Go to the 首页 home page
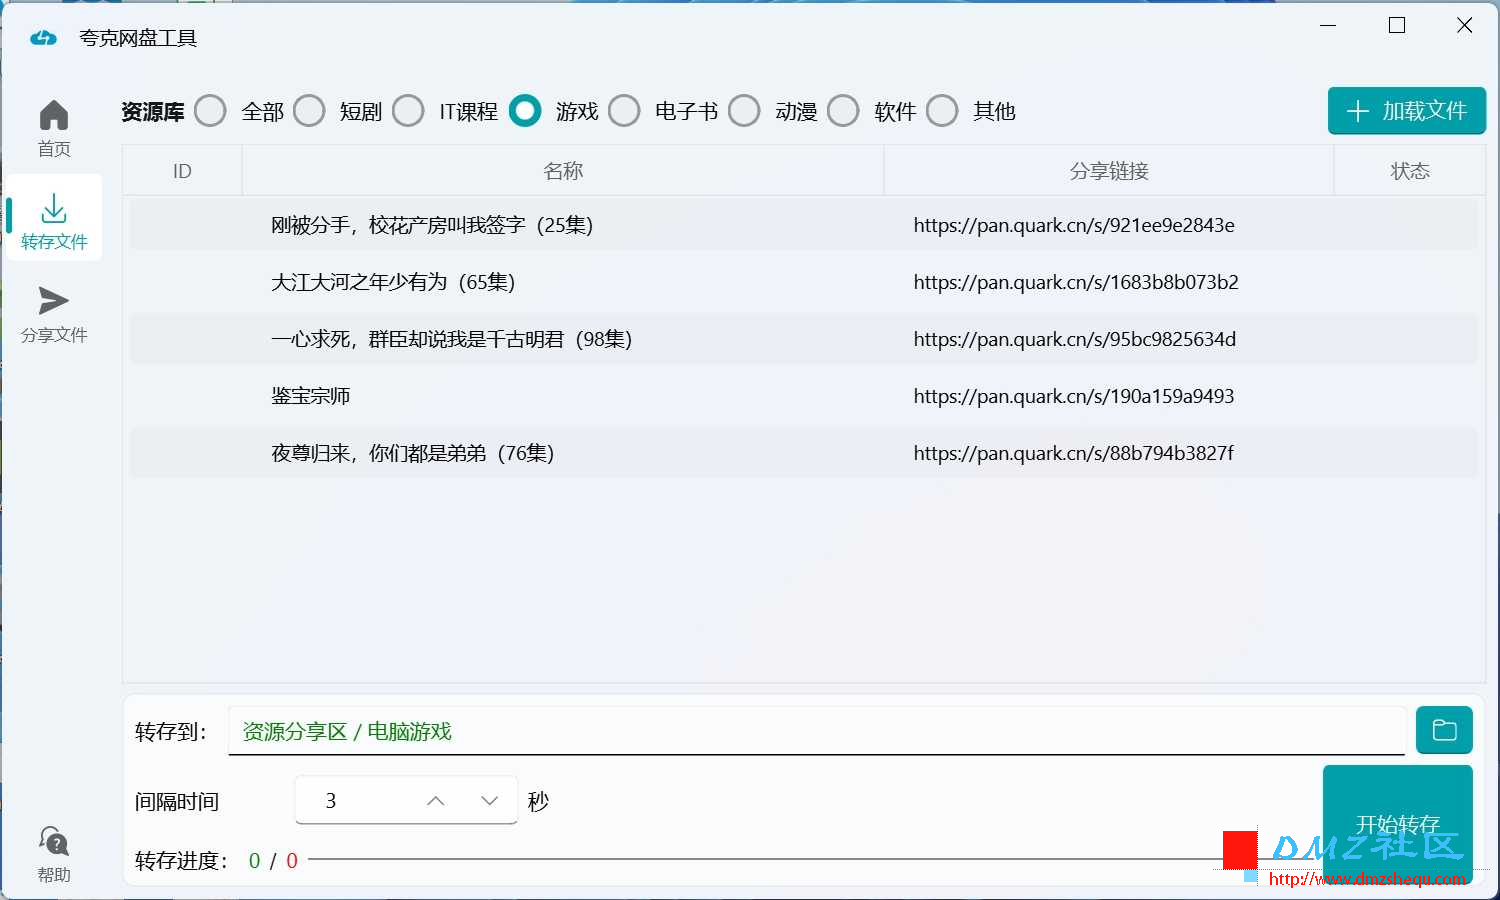The width and height of the screenshot is (1500, 900). pyautogui.click(x=54, y=129)
